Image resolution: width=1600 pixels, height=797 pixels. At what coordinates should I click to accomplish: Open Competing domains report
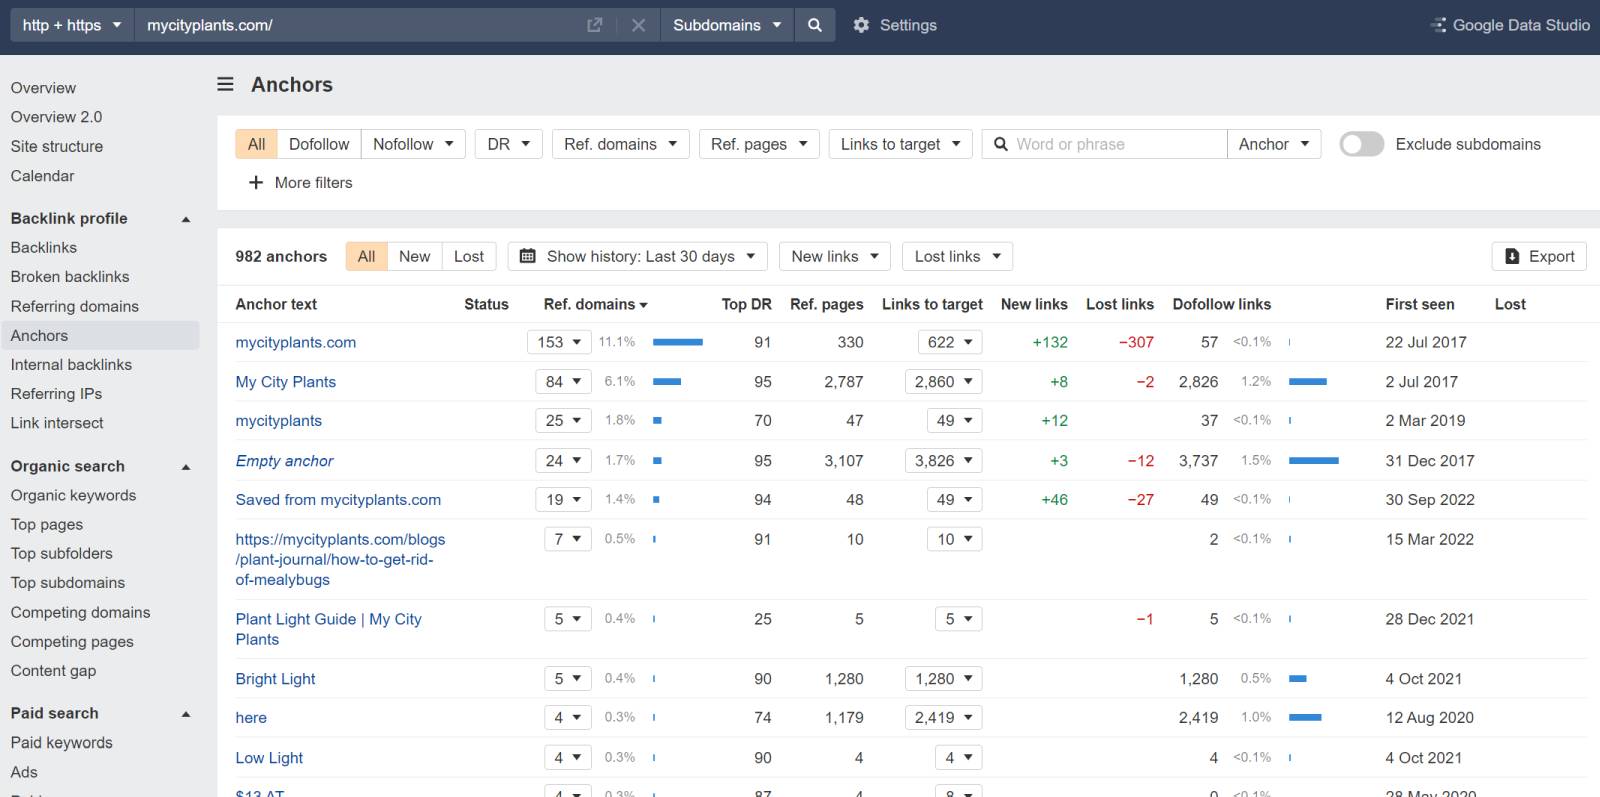[80, 612]
